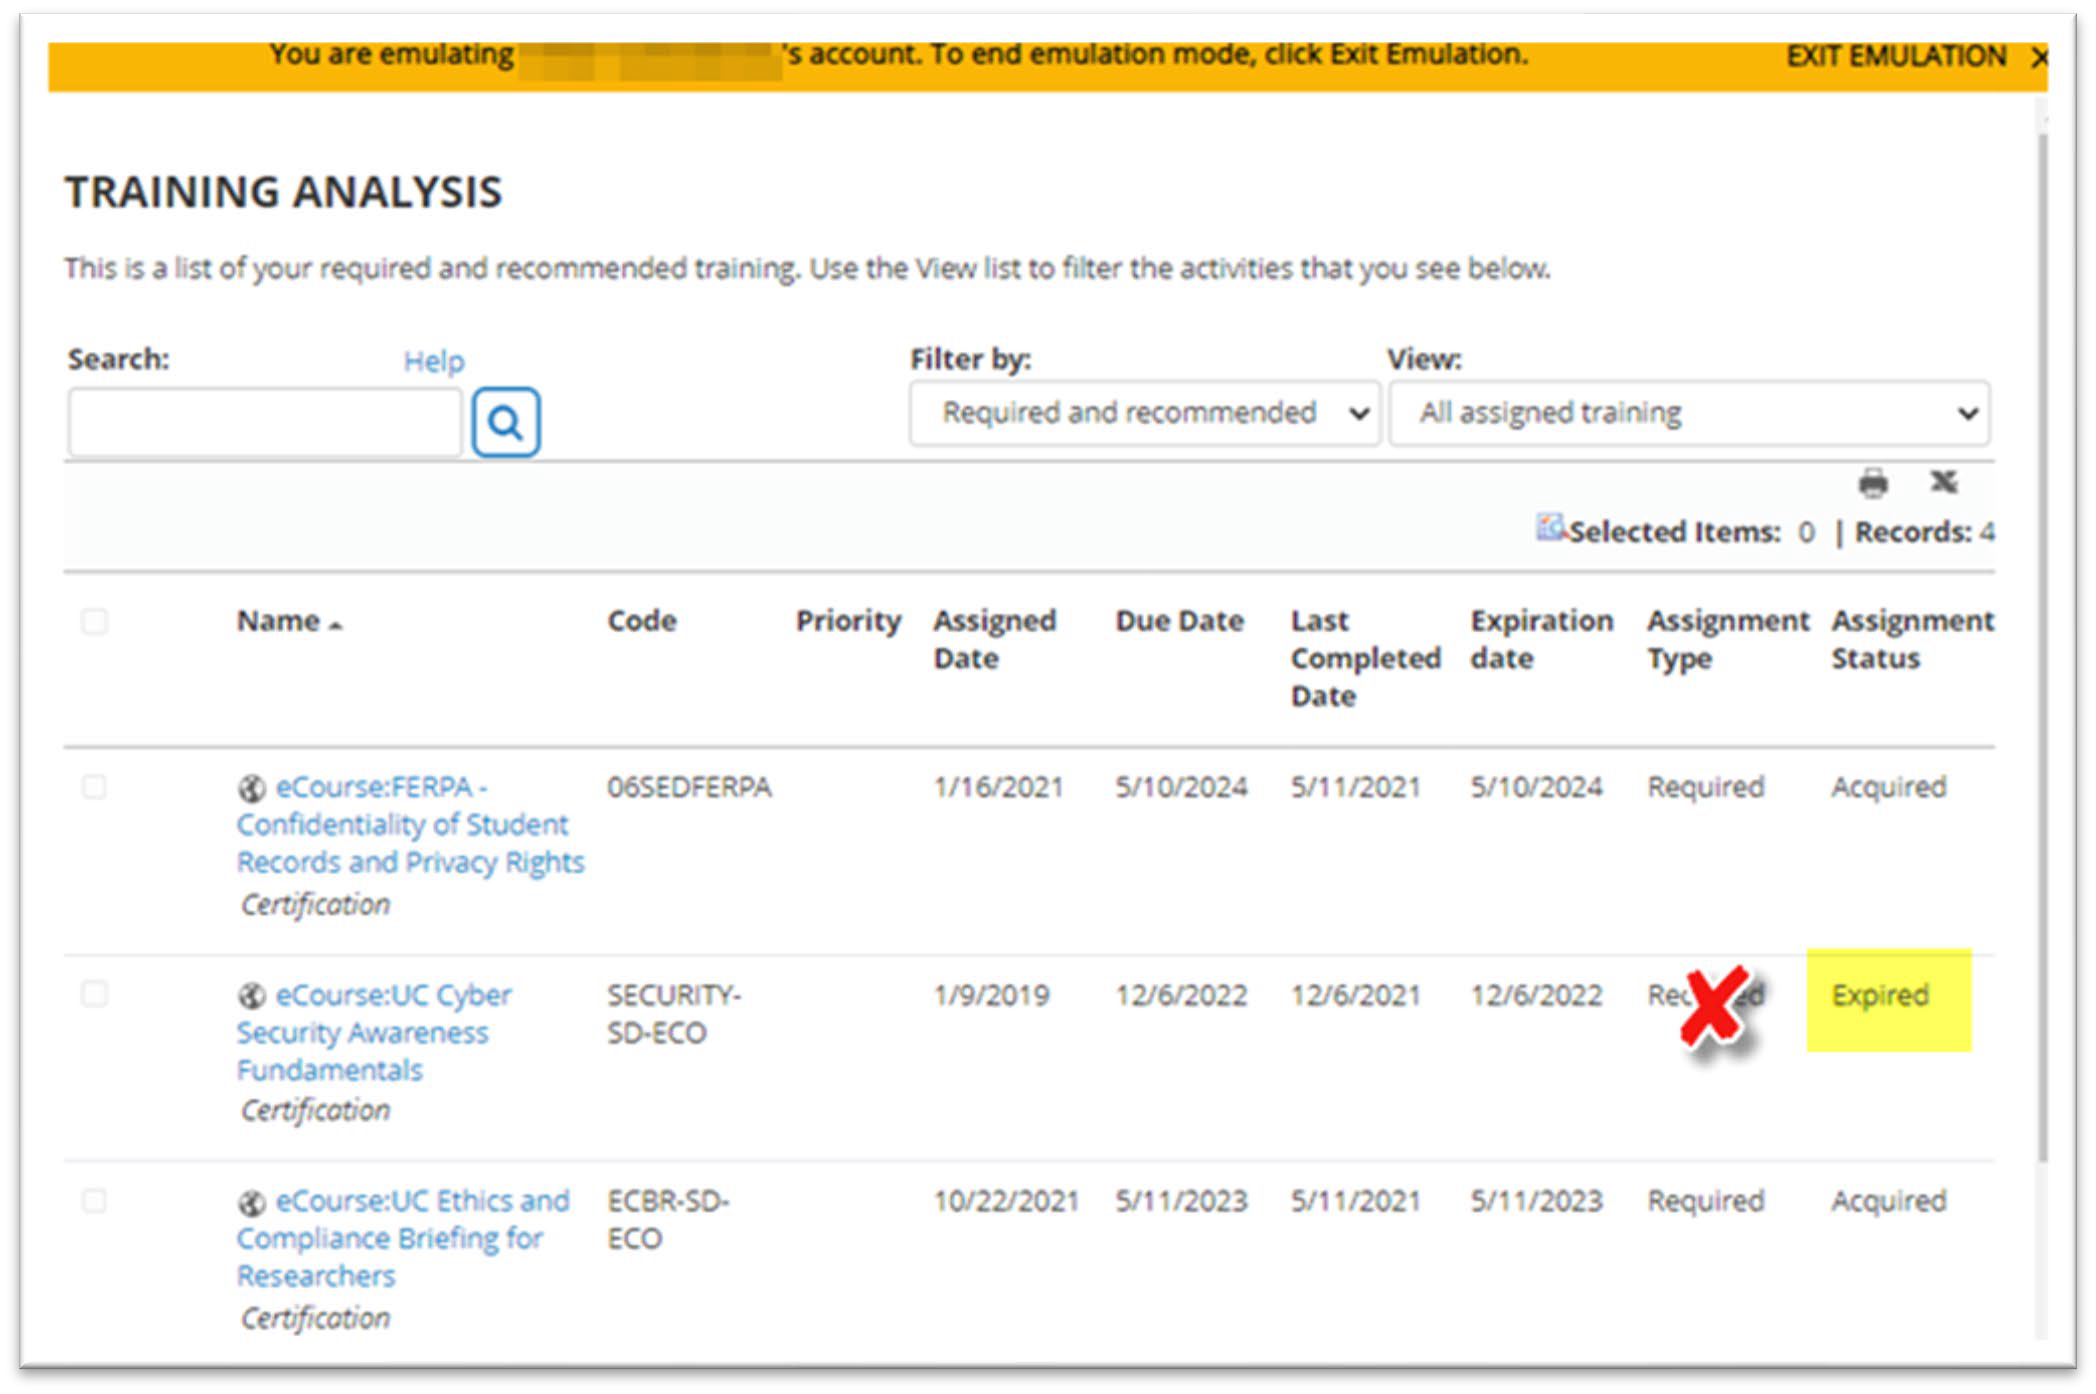Click the search magnifier button
2096x1394 pixels.
(x=506, y=422)
